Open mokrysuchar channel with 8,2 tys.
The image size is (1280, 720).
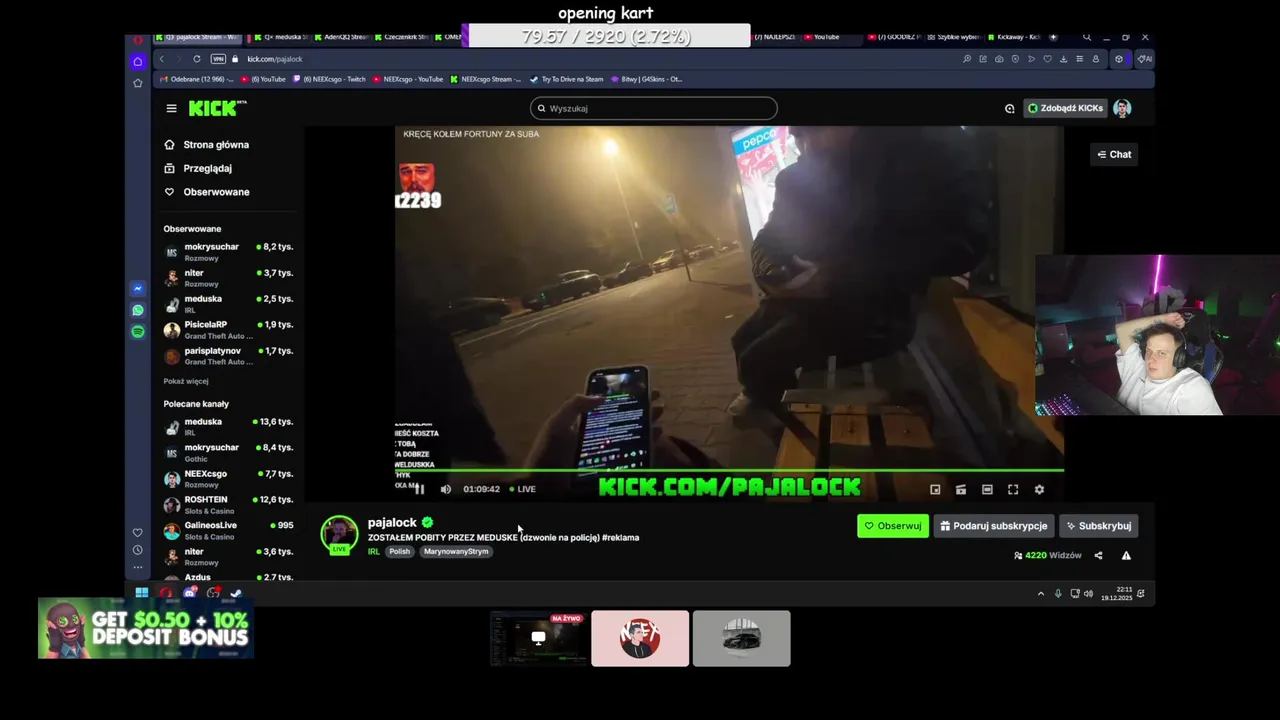(x=228, y=251)
